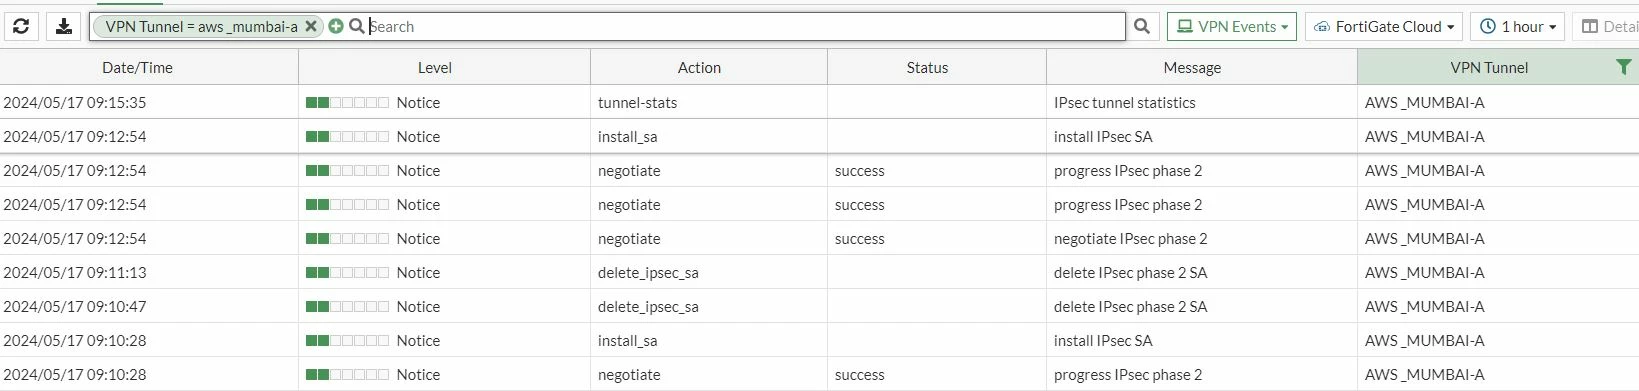Open the FortiGate Cloud source dropdown
This screenshot has width=1639, height=391.
[1384, 27]
